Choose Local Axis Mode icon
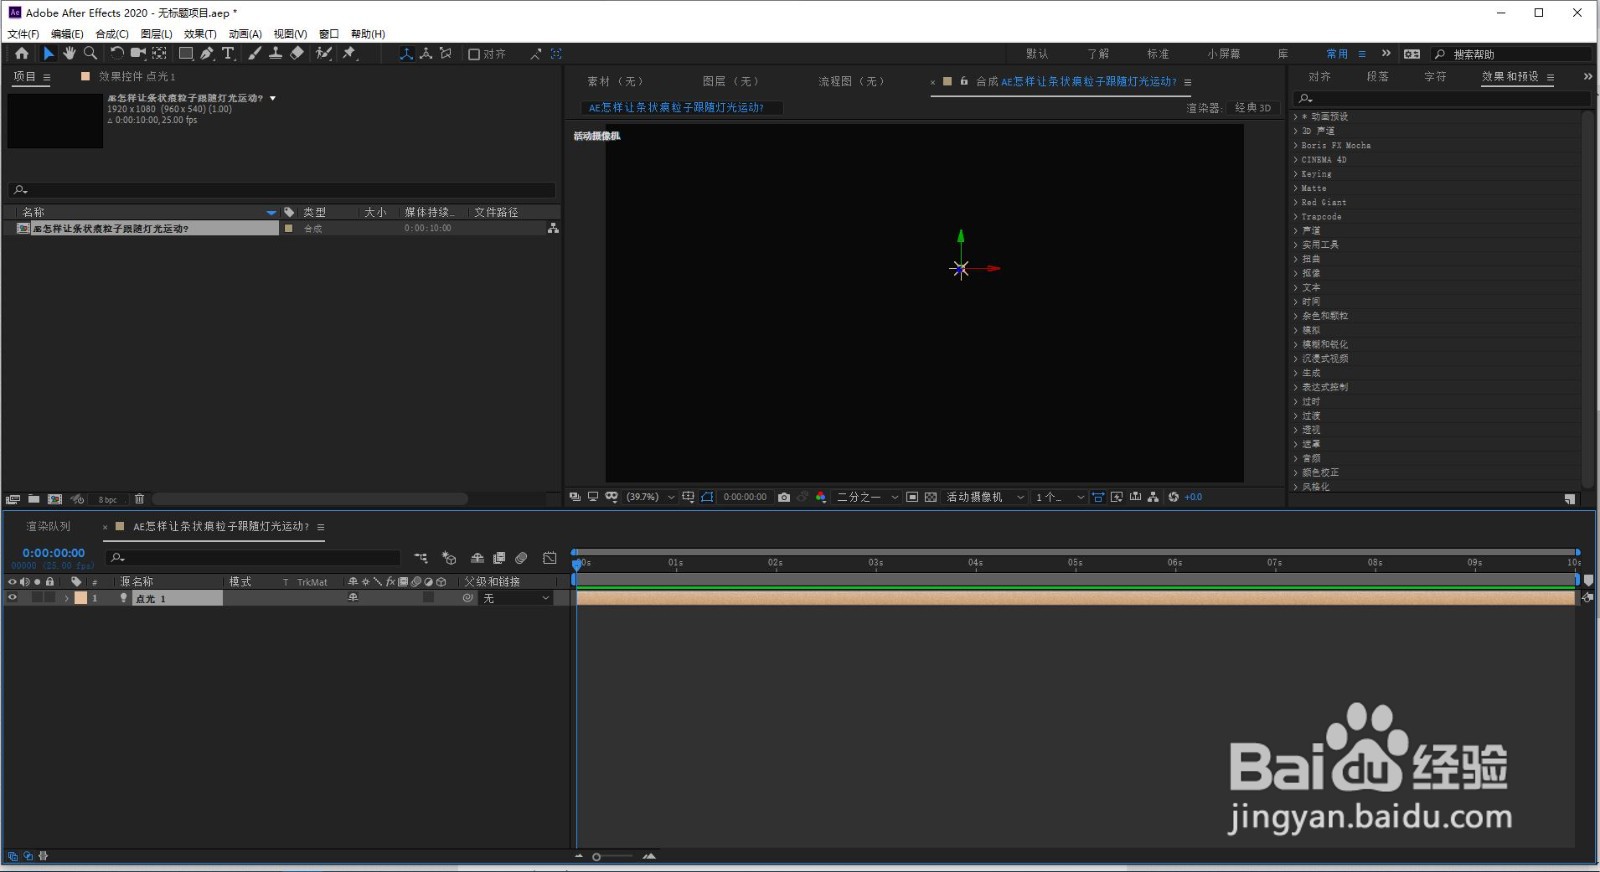1600x872 pixels. 407,53
